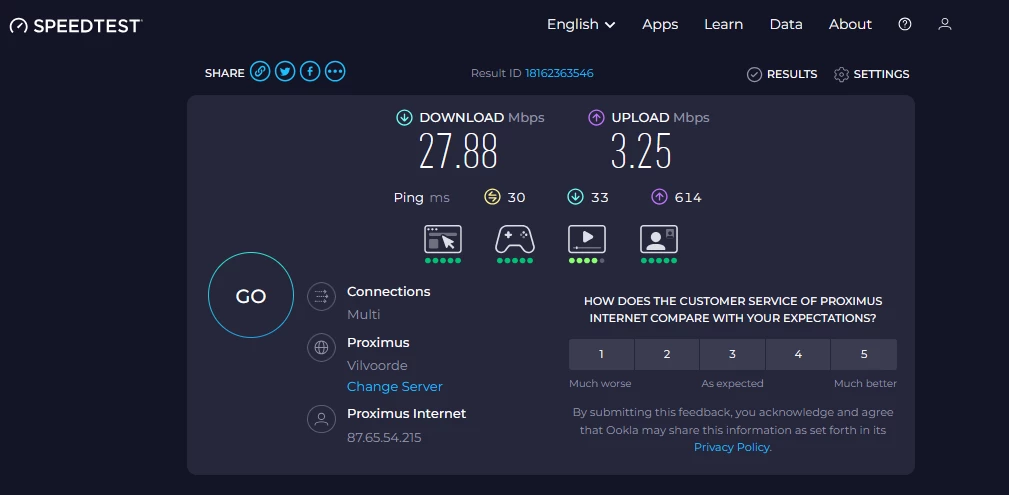Screen dimensions: 1009x495
Task: Click the video chat performance icon
Action: point(659,239)
